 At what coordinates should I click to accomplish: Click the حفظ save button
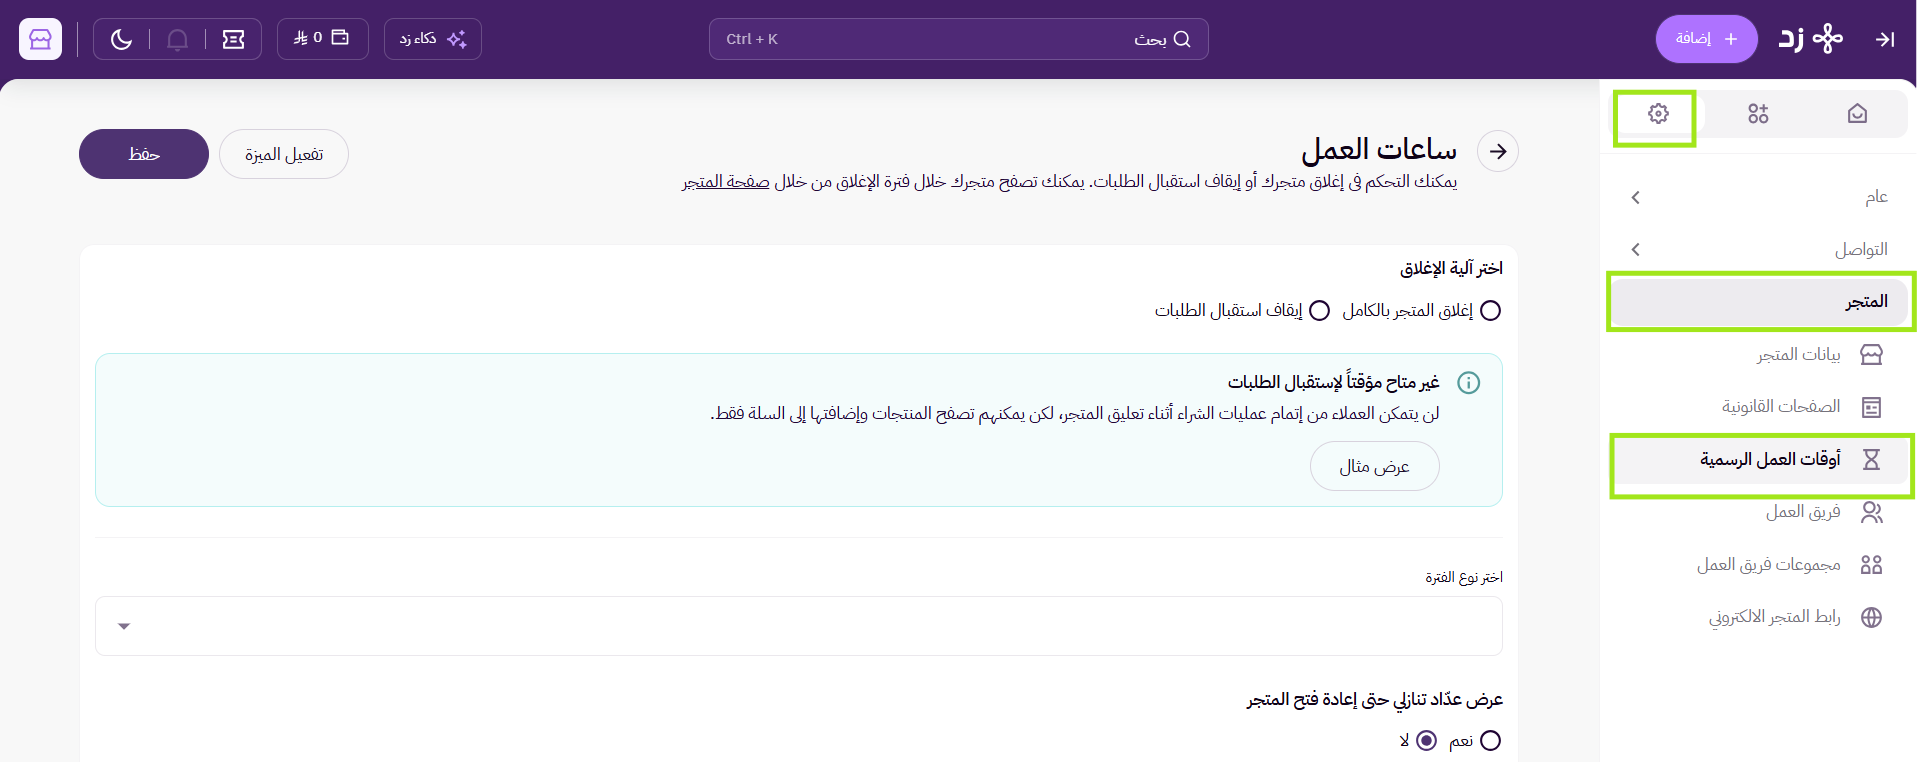(144, 154)
